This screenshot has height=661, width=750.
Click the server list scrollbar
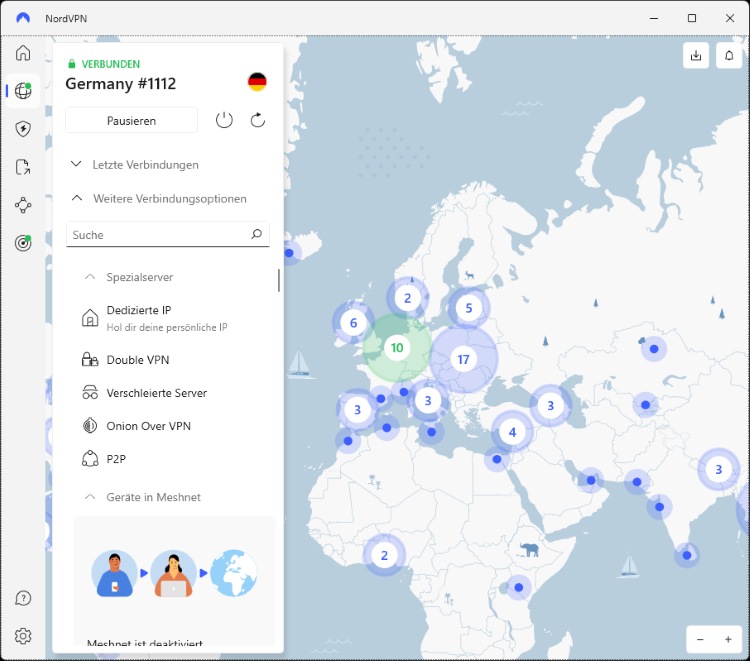coord(278,280)
